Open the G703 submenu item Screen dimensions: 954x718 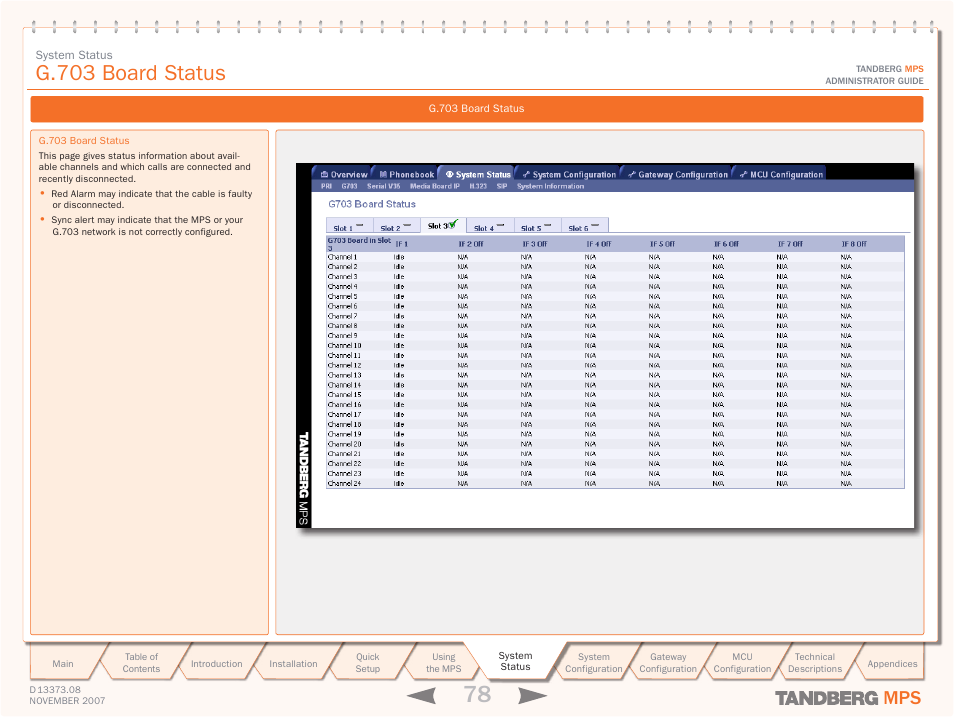pos(349,186)
